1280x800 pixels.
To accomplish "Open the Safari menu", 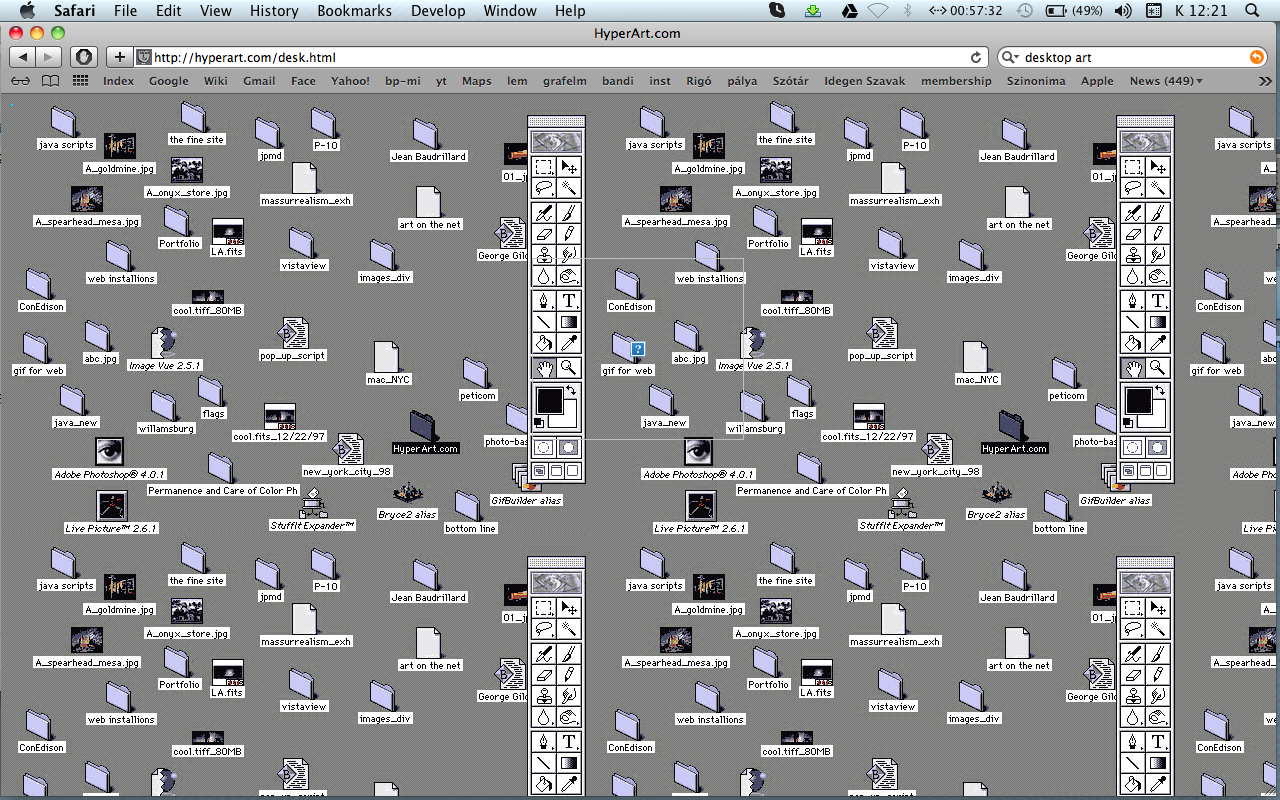I will [x=75, y=11].
